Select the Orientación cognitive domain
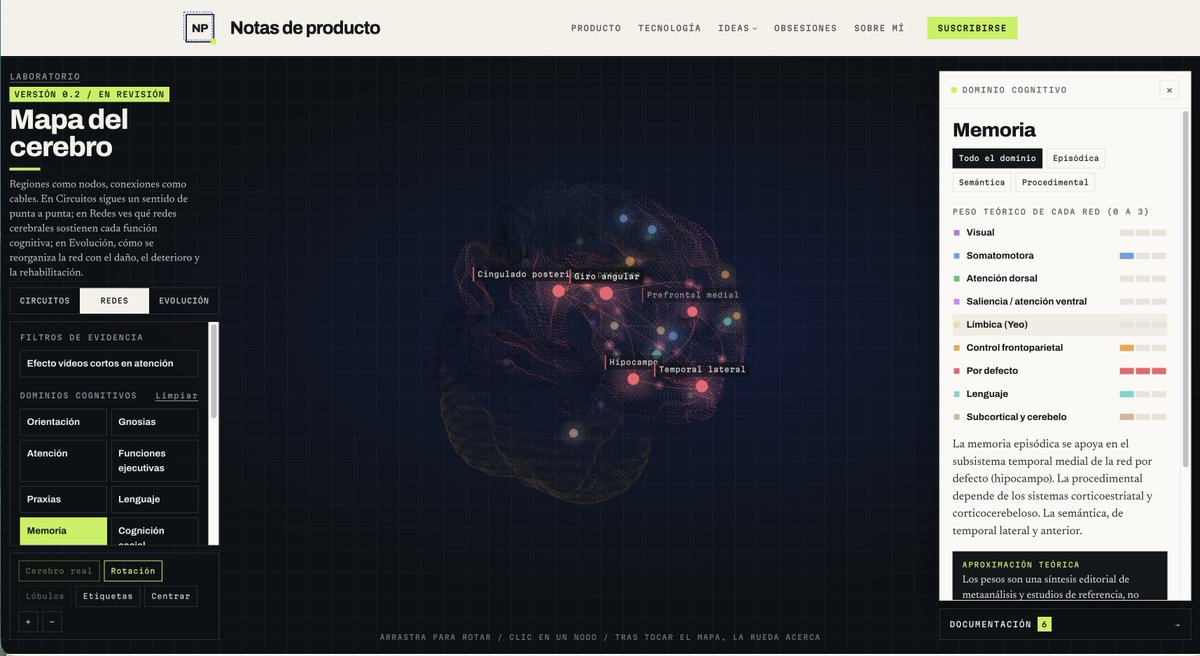1200x656 pixels. click(x=63, y=422)
